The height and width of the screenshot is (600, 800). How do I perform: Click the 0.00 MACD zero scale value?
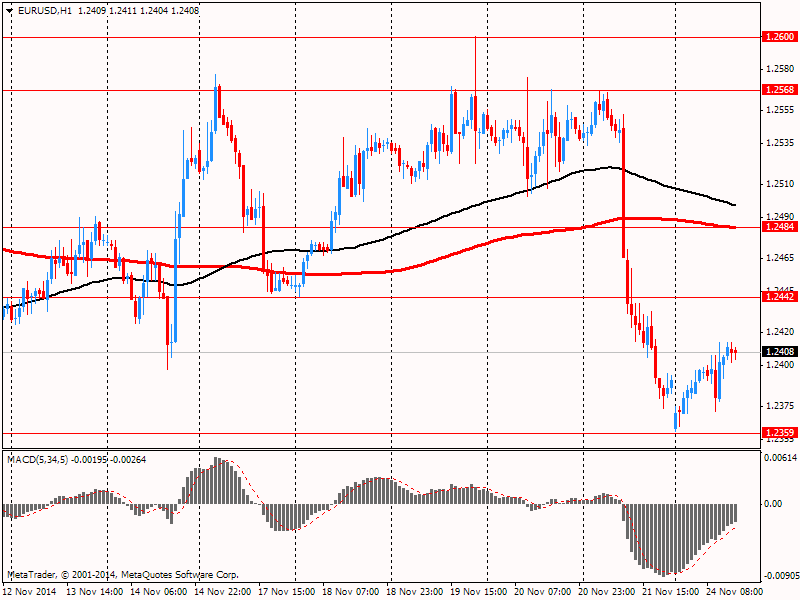point(773,504)
